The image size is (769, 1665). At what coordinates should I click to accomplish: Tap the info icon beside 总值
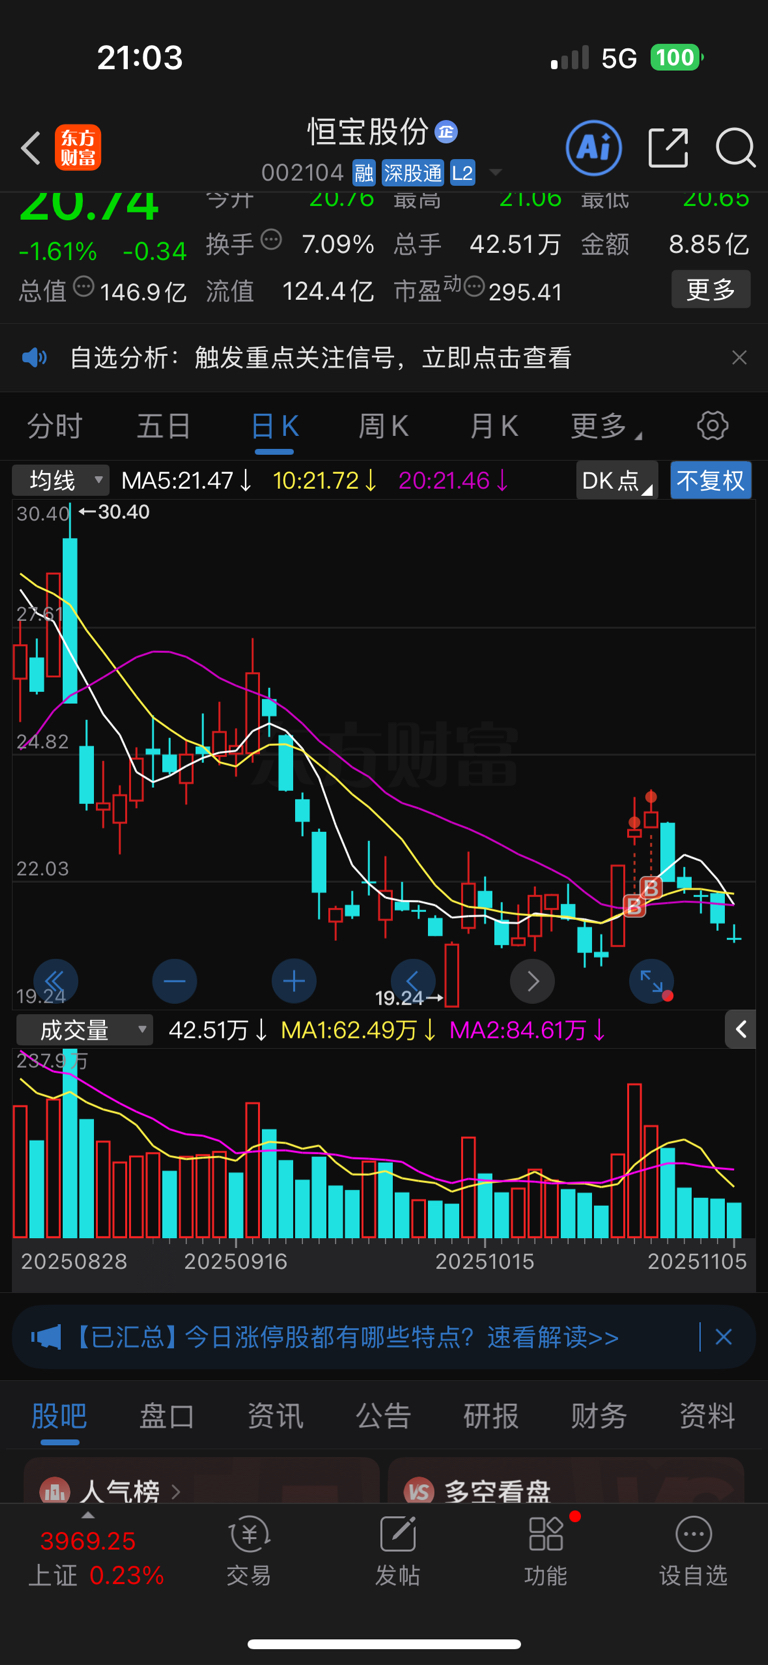(x=84, y=287)
